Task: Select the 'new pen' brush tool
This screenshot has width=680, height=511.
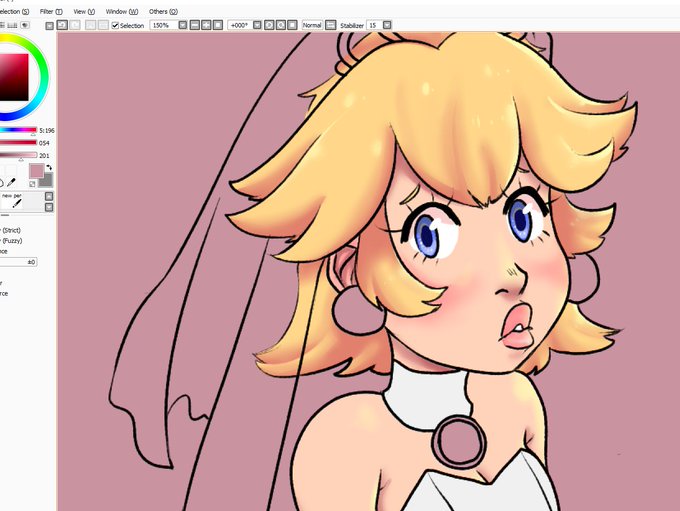Action: click(x=11, y=202)
